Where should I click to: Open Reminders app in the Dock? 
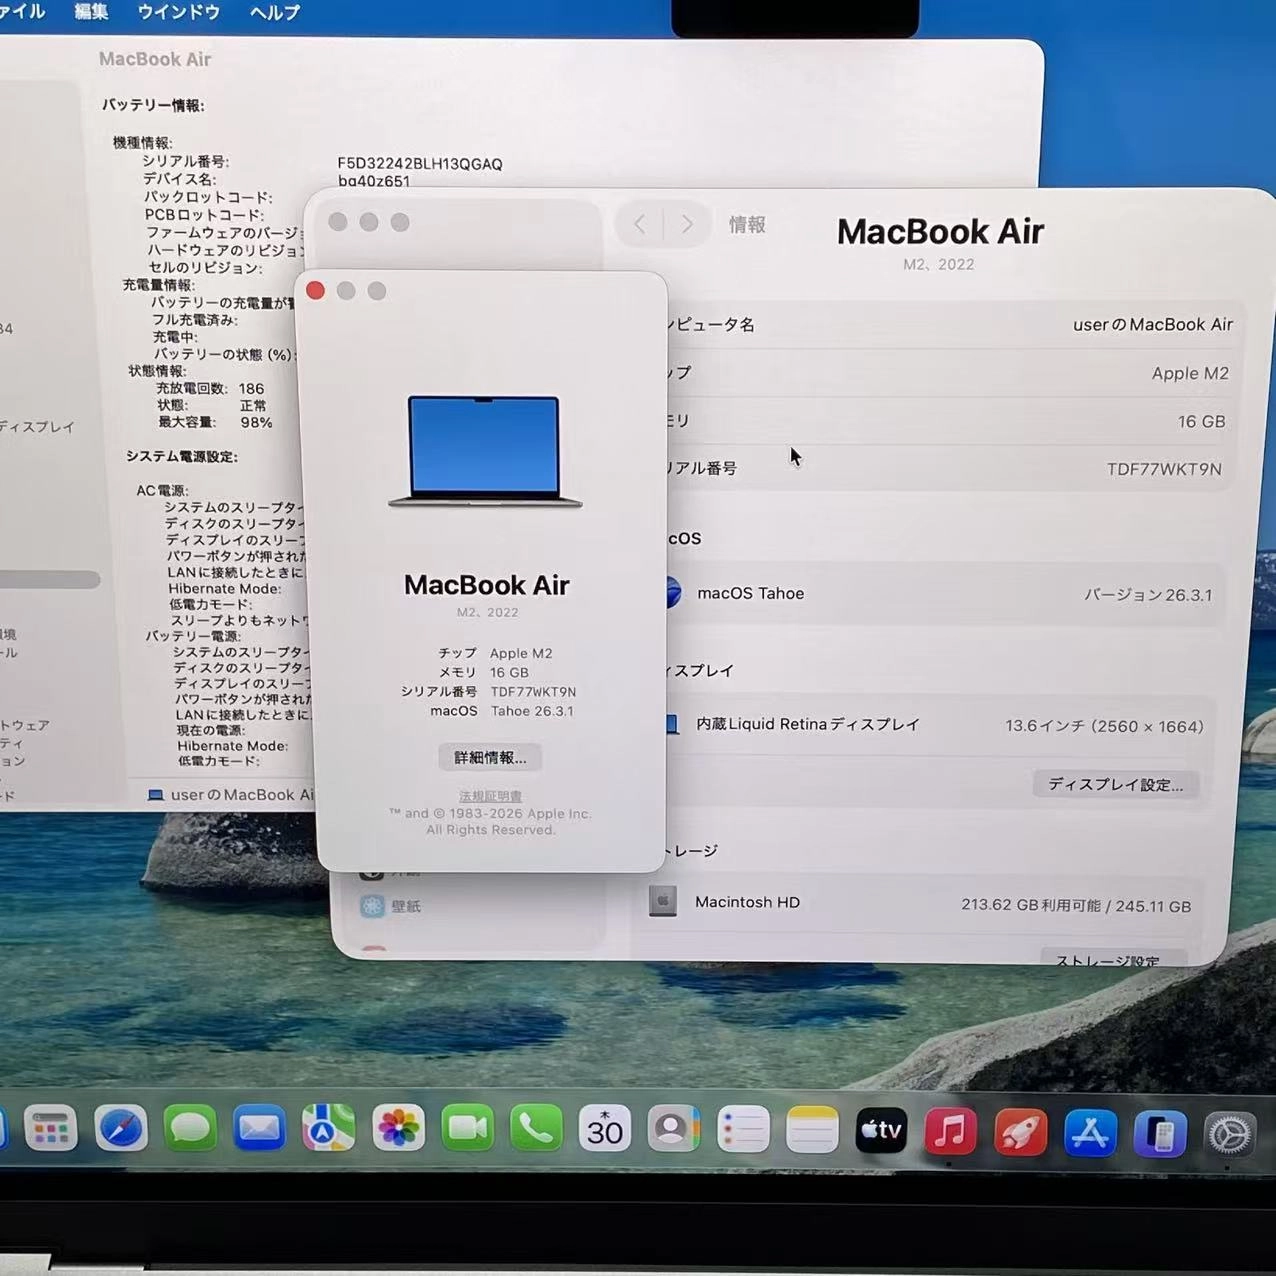click(743, 1131)
